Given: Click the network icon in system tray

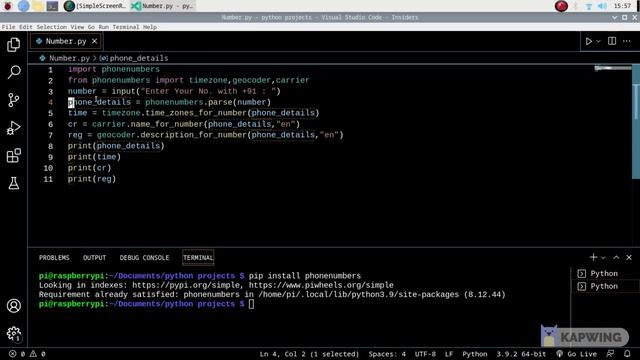Looking at the screenshot, I should click(589, 6).
